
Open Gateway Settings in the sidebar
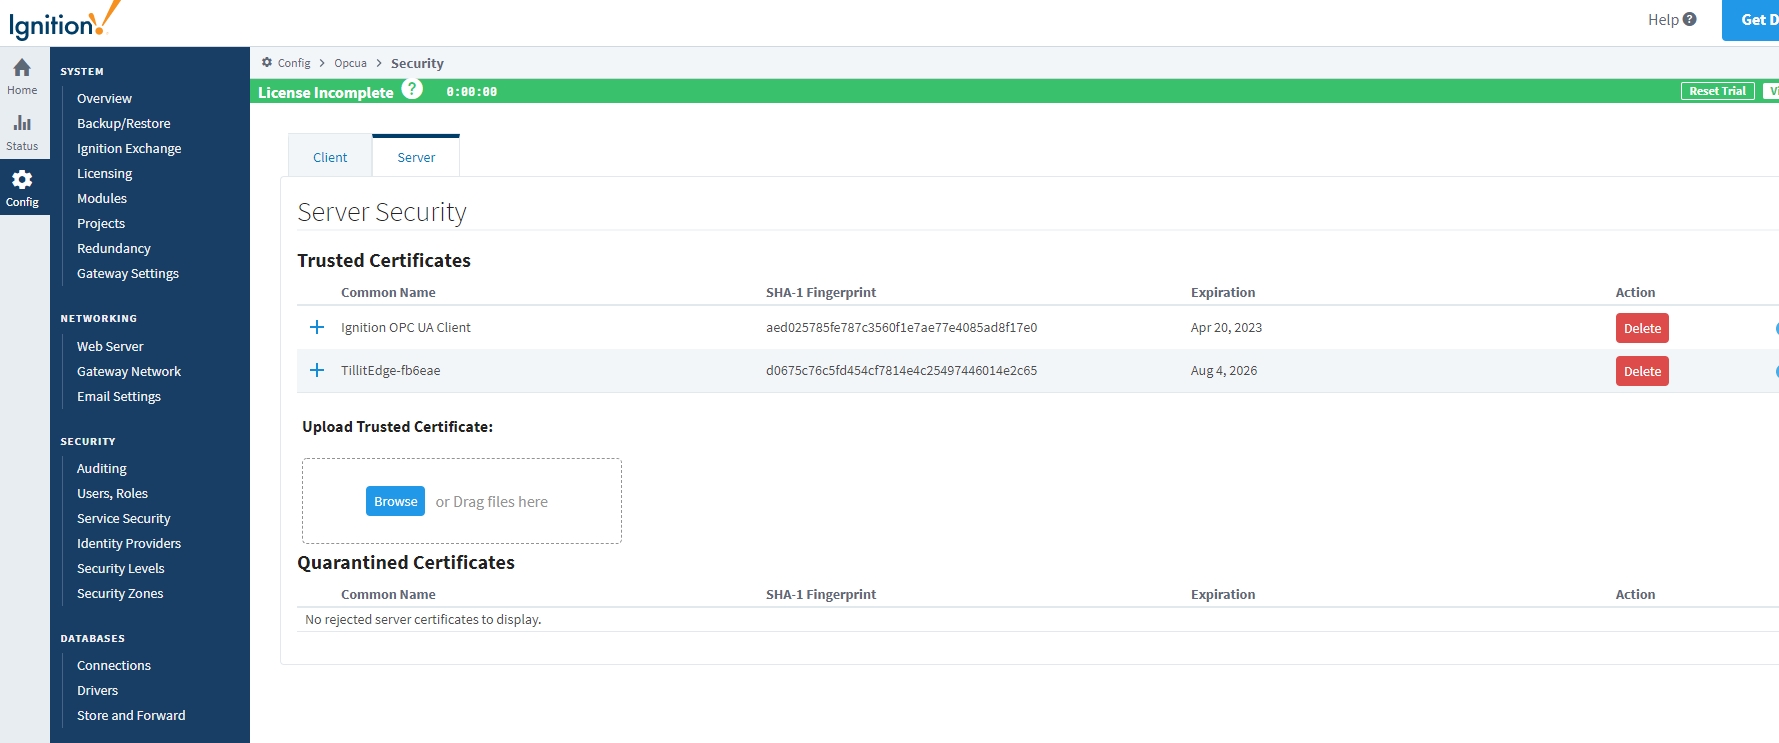pyautogui.click(x=128, y=273)
